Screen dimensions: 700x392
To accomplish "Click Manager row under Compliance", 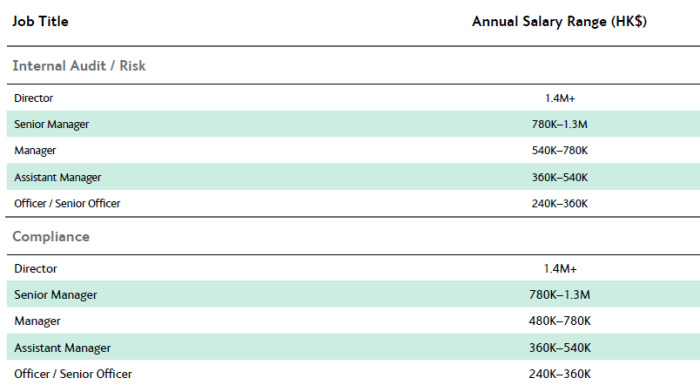I will coord(353,321).
